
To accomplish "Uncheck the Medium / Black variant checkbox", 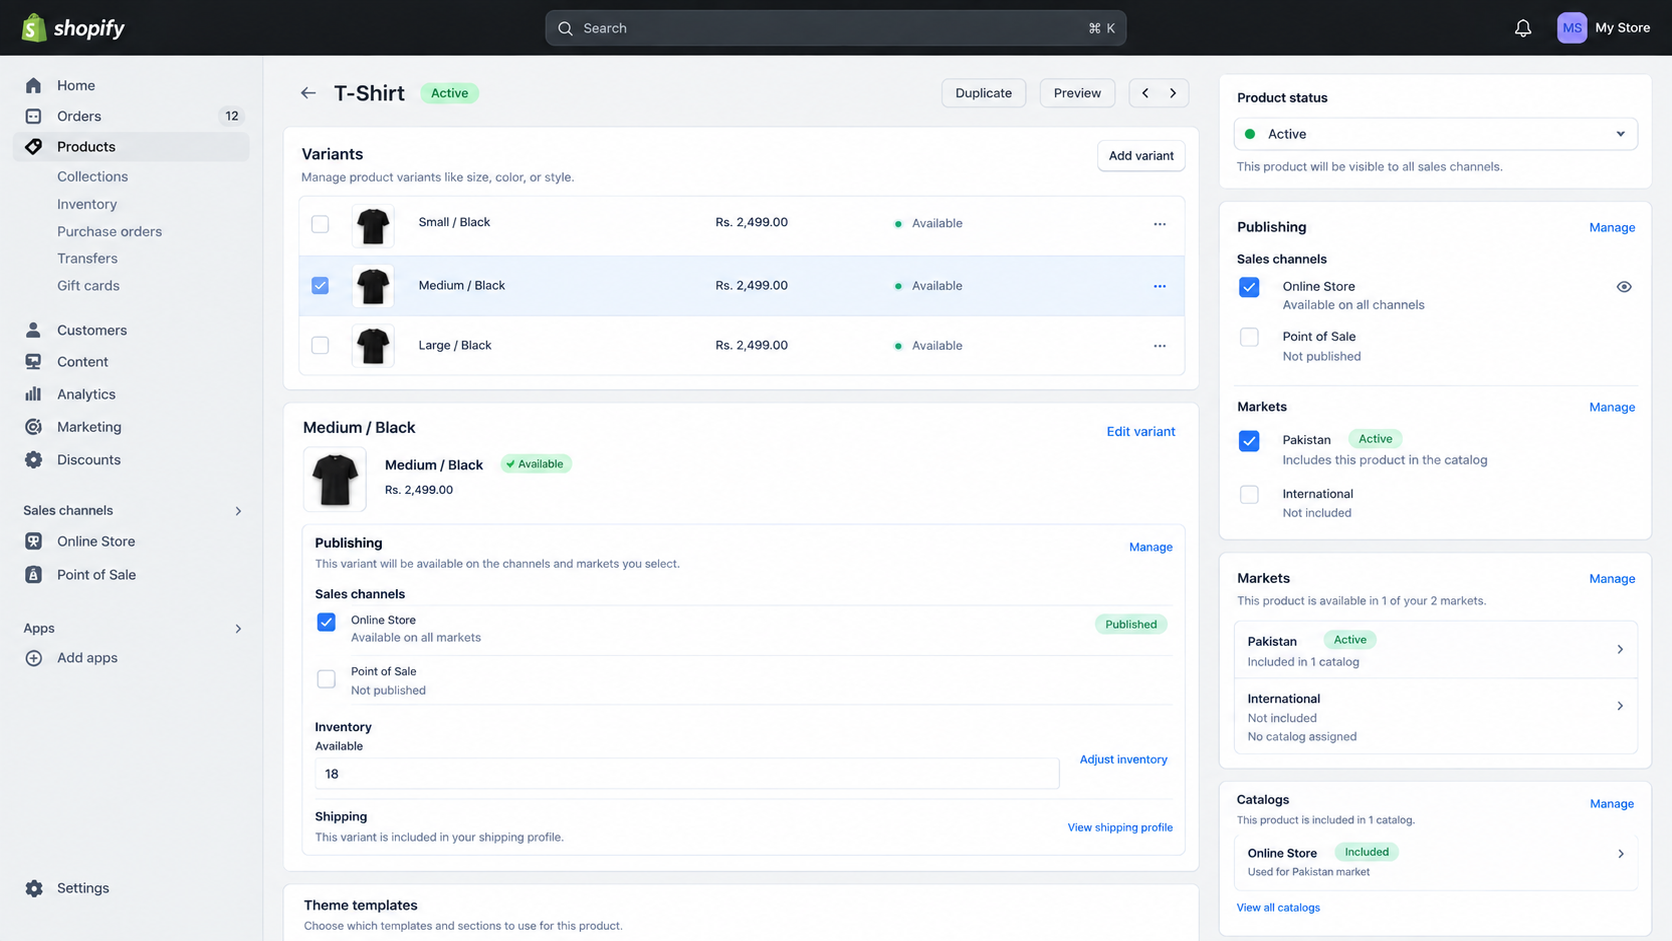I will click(320, 286).
